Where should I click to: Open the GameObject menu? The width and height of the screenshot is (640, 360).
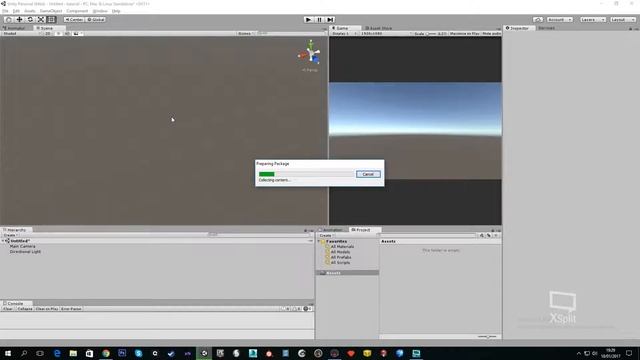(x=51, y=11)
